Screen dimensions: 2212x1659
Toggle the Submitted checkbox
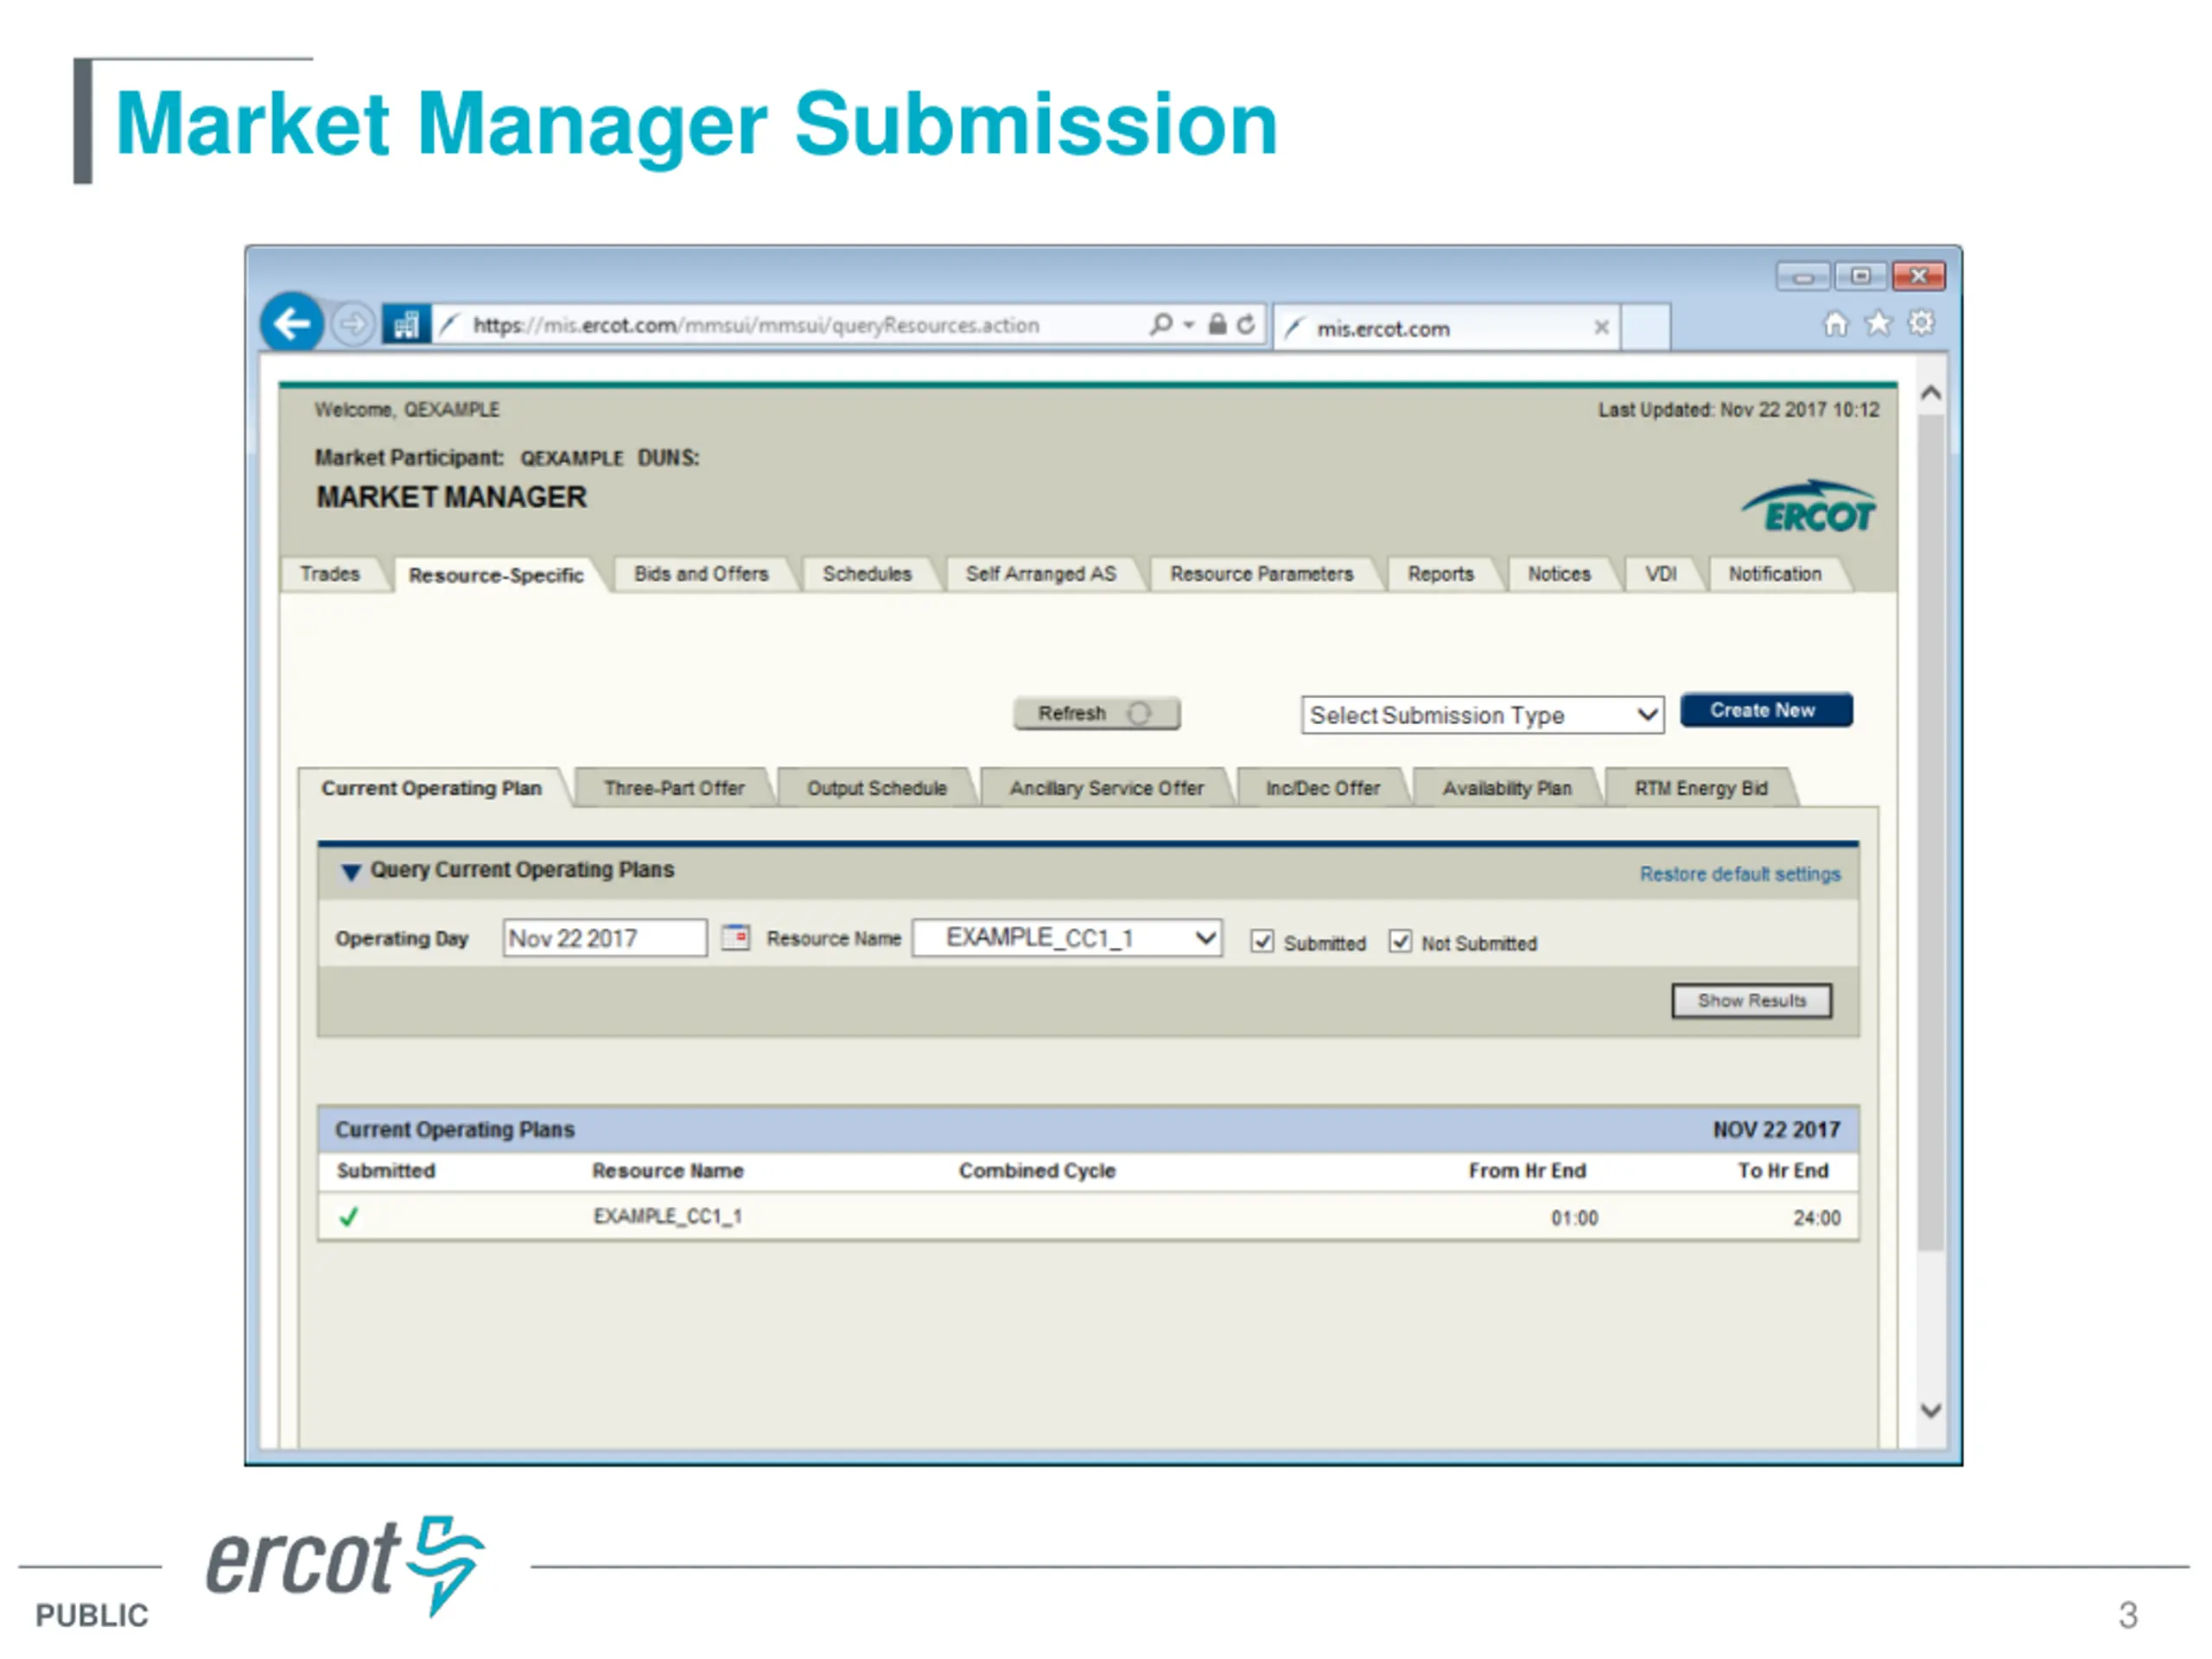point(1262,942)
